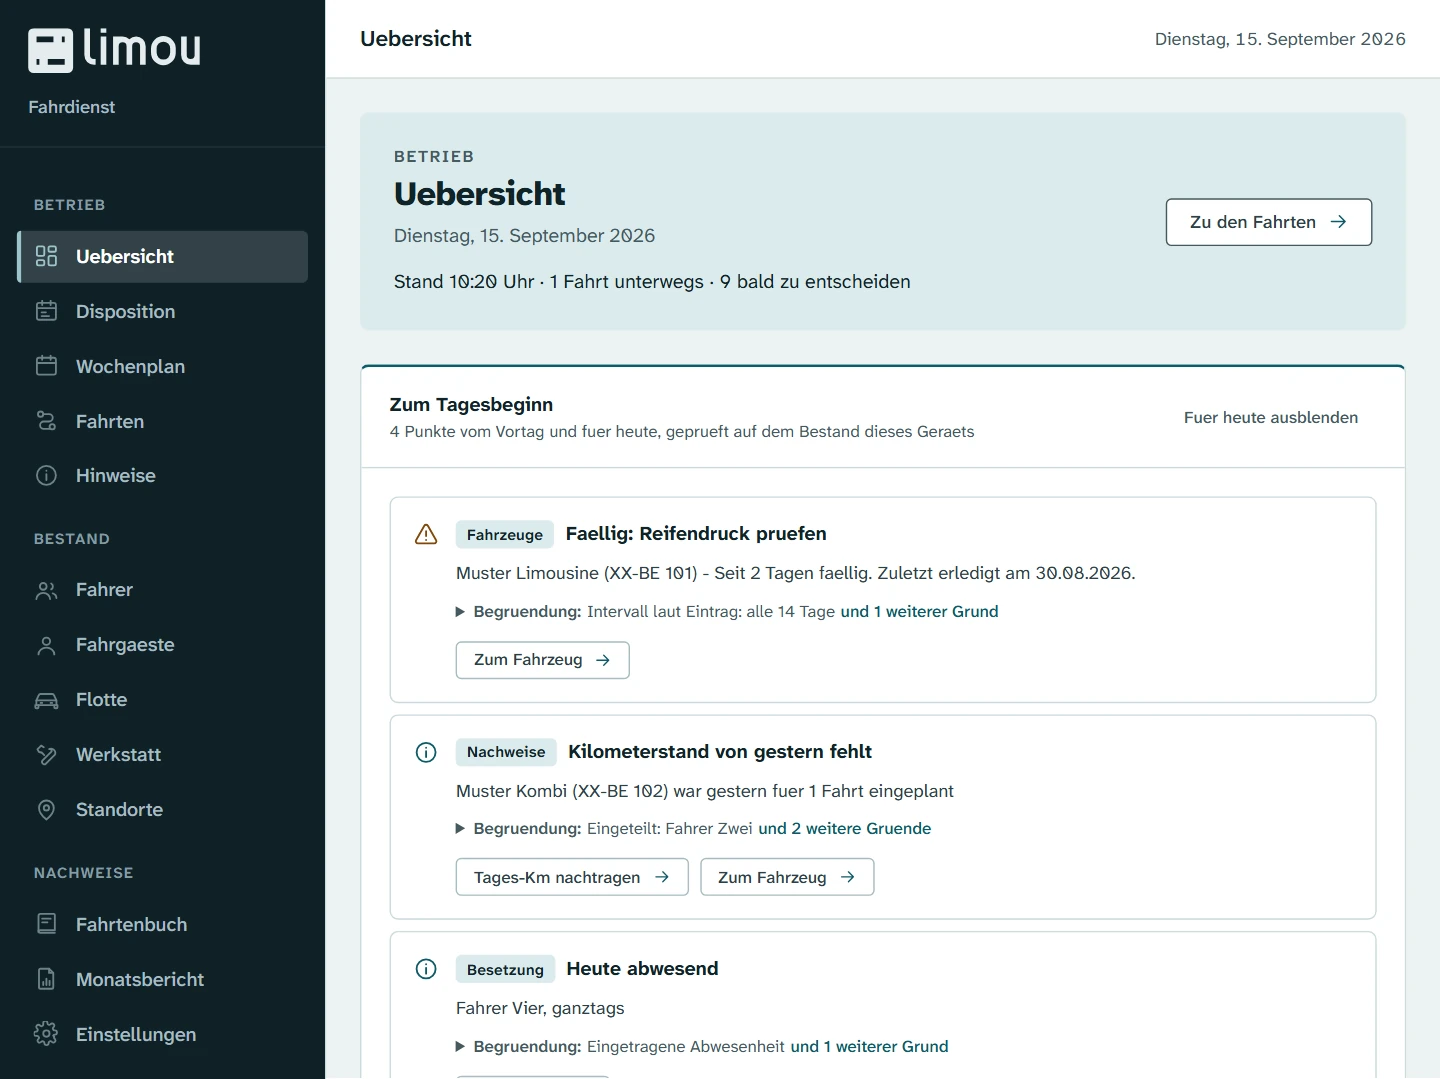Click the Fahrer people icon
Screen dimensions: 1440x1079
(x=46, y=590)
